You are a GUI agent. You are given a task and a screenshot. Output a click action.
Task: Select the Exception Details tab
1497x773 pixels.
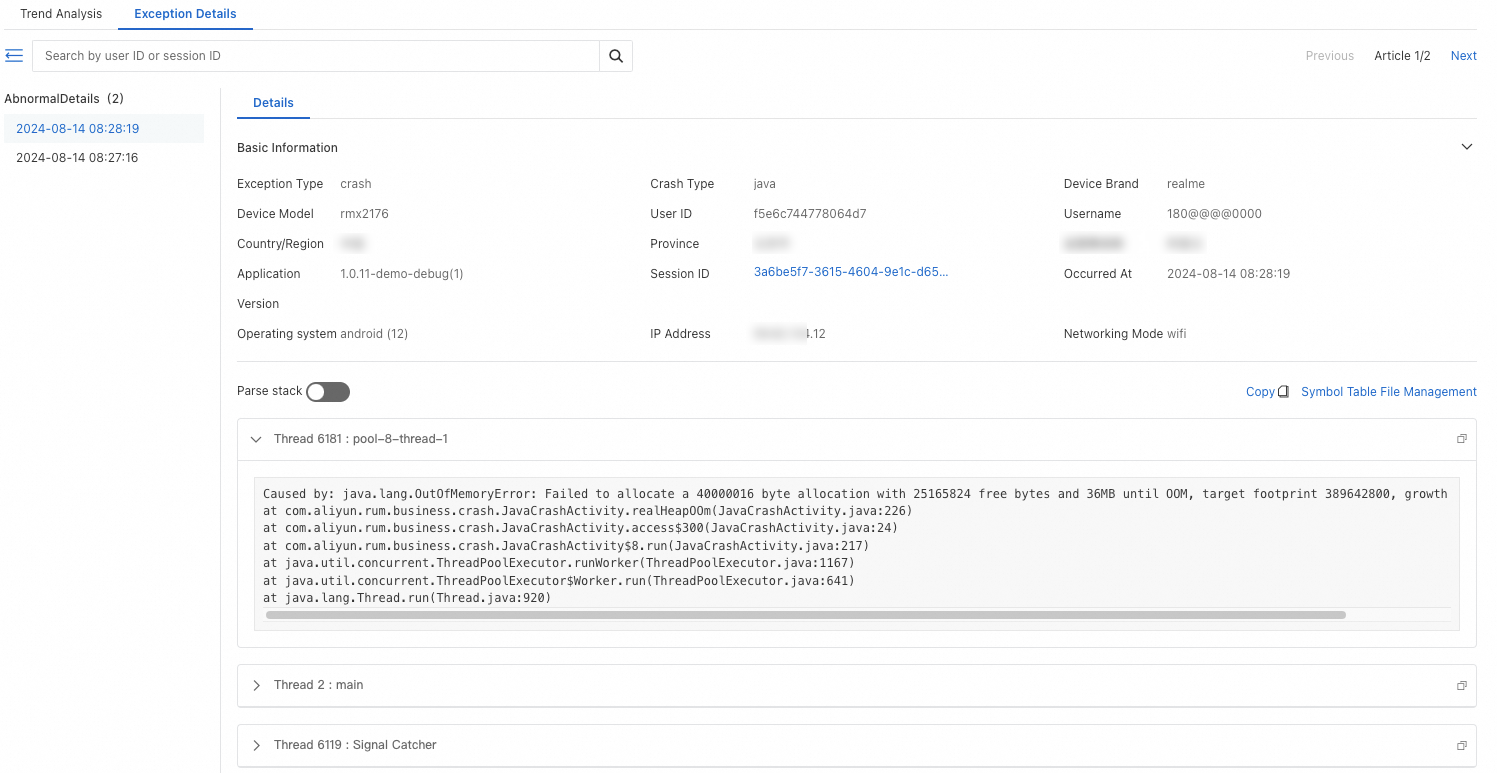tap(185, 14)
